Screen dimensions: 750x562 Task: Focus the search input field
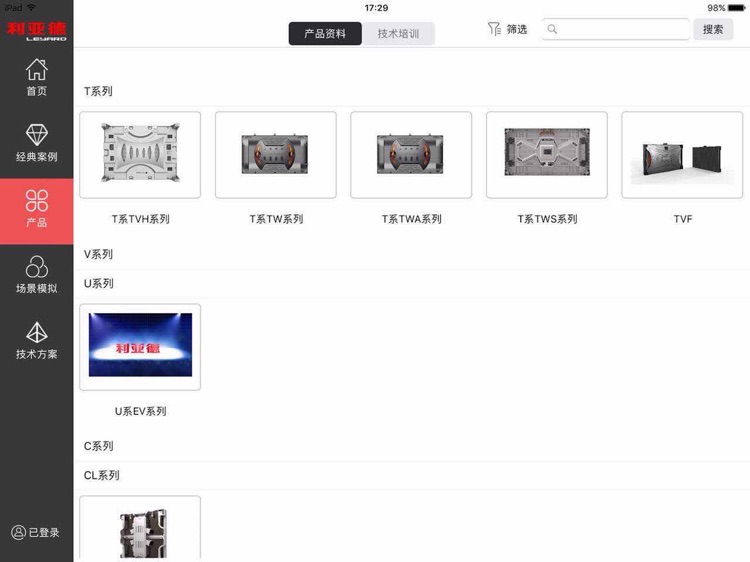pos(616,29)
